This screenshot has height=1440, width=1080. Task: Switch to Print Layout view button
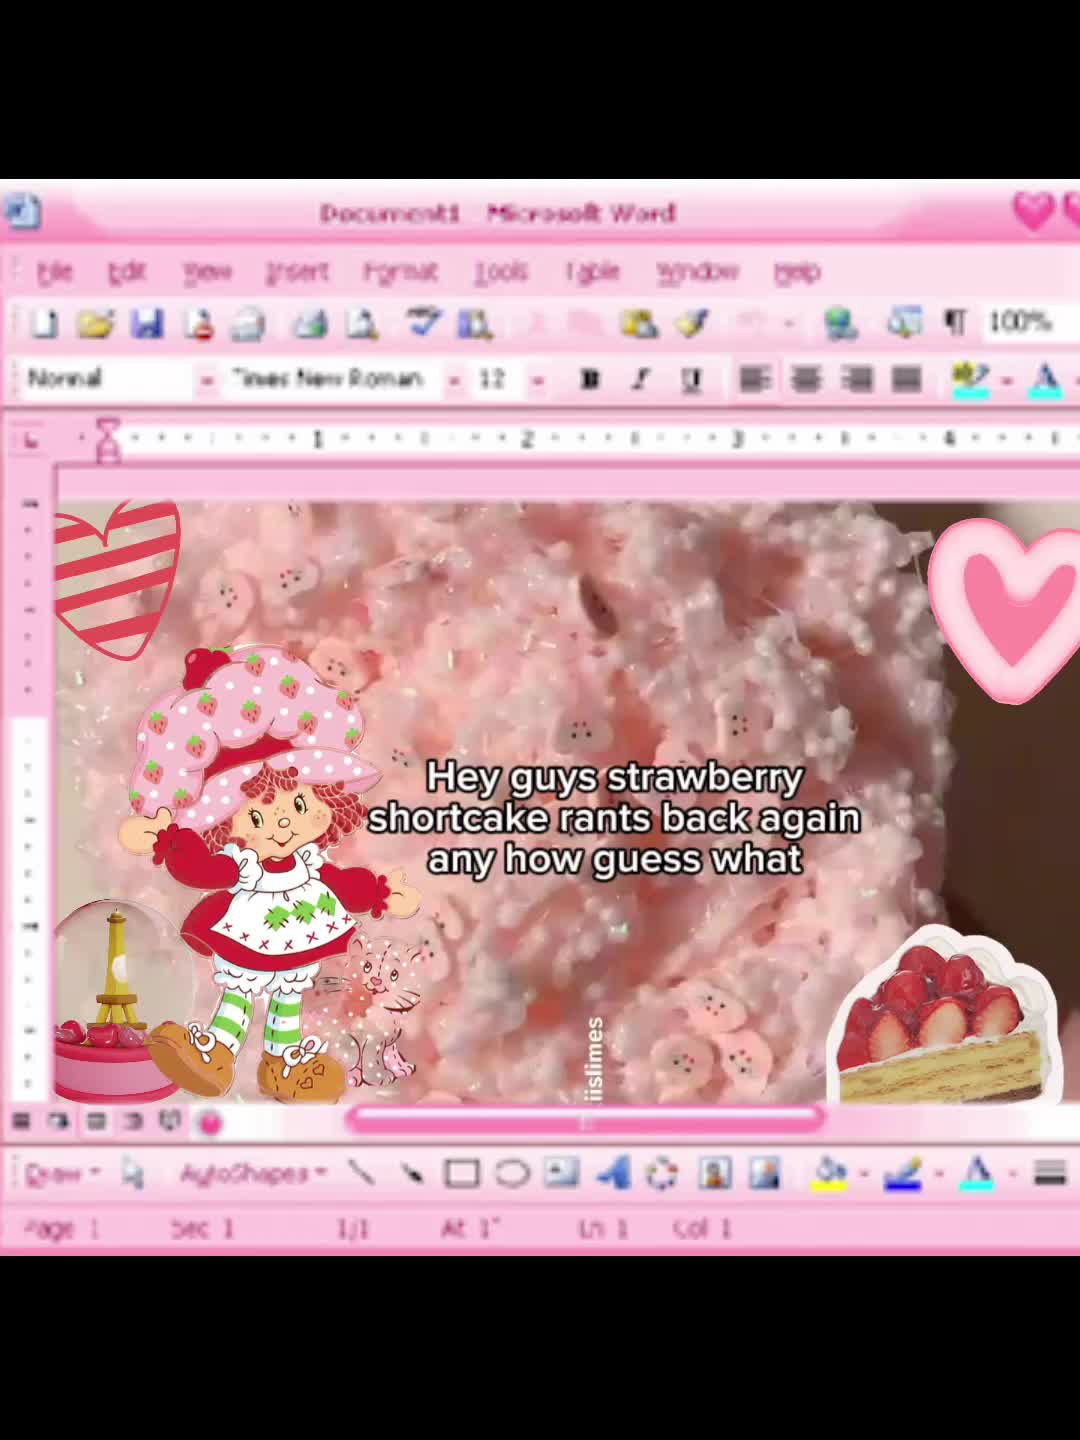[95, 1121]
